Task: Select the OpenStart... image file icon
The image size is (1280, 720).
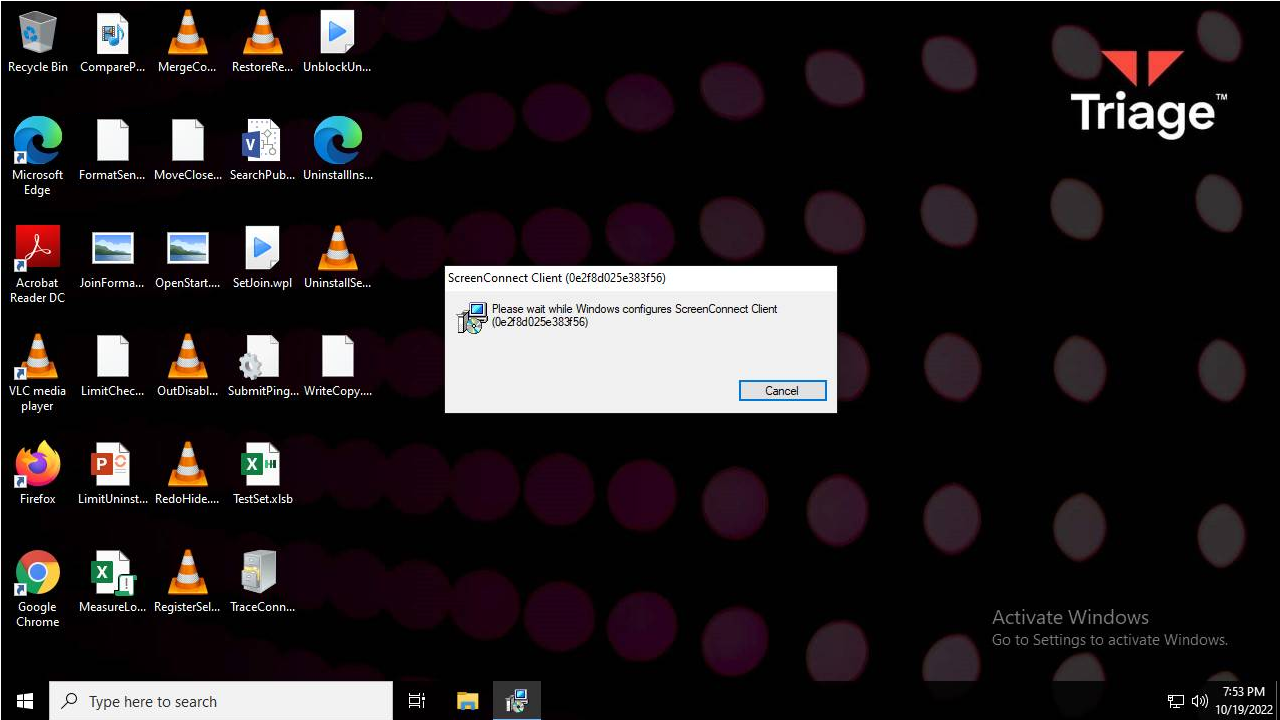Action: tap(187, 258)
